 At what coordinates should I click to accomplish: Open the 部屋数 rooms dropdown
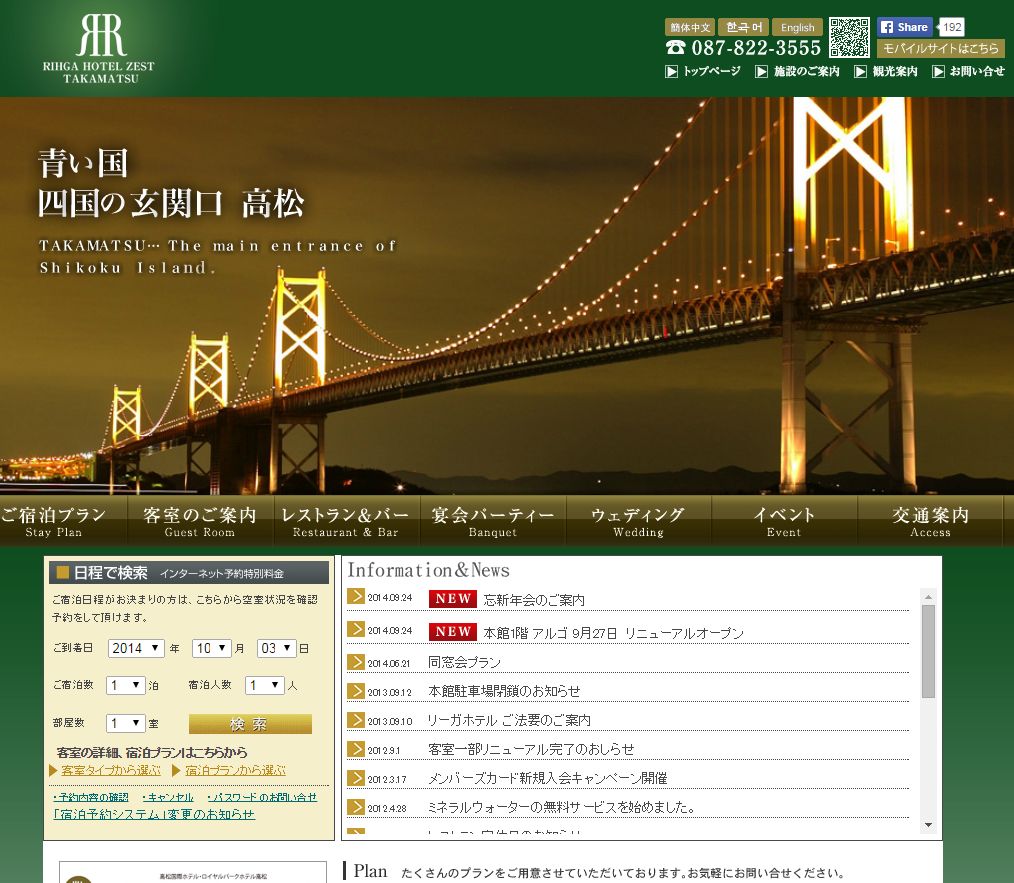[x=125, y=723]
